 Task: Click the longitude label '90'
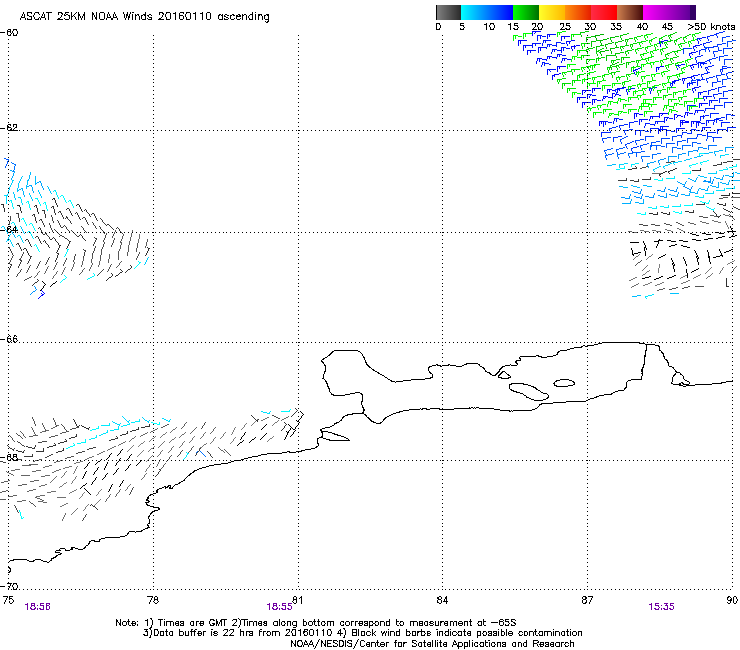click(x=732, y=599)
